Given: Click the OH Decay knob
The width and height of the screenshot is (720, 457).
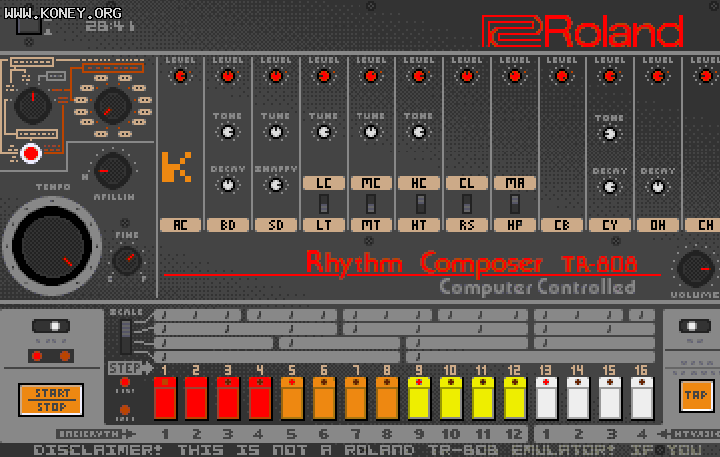Looking at the screenshot, I should click(x=658, y=187).
